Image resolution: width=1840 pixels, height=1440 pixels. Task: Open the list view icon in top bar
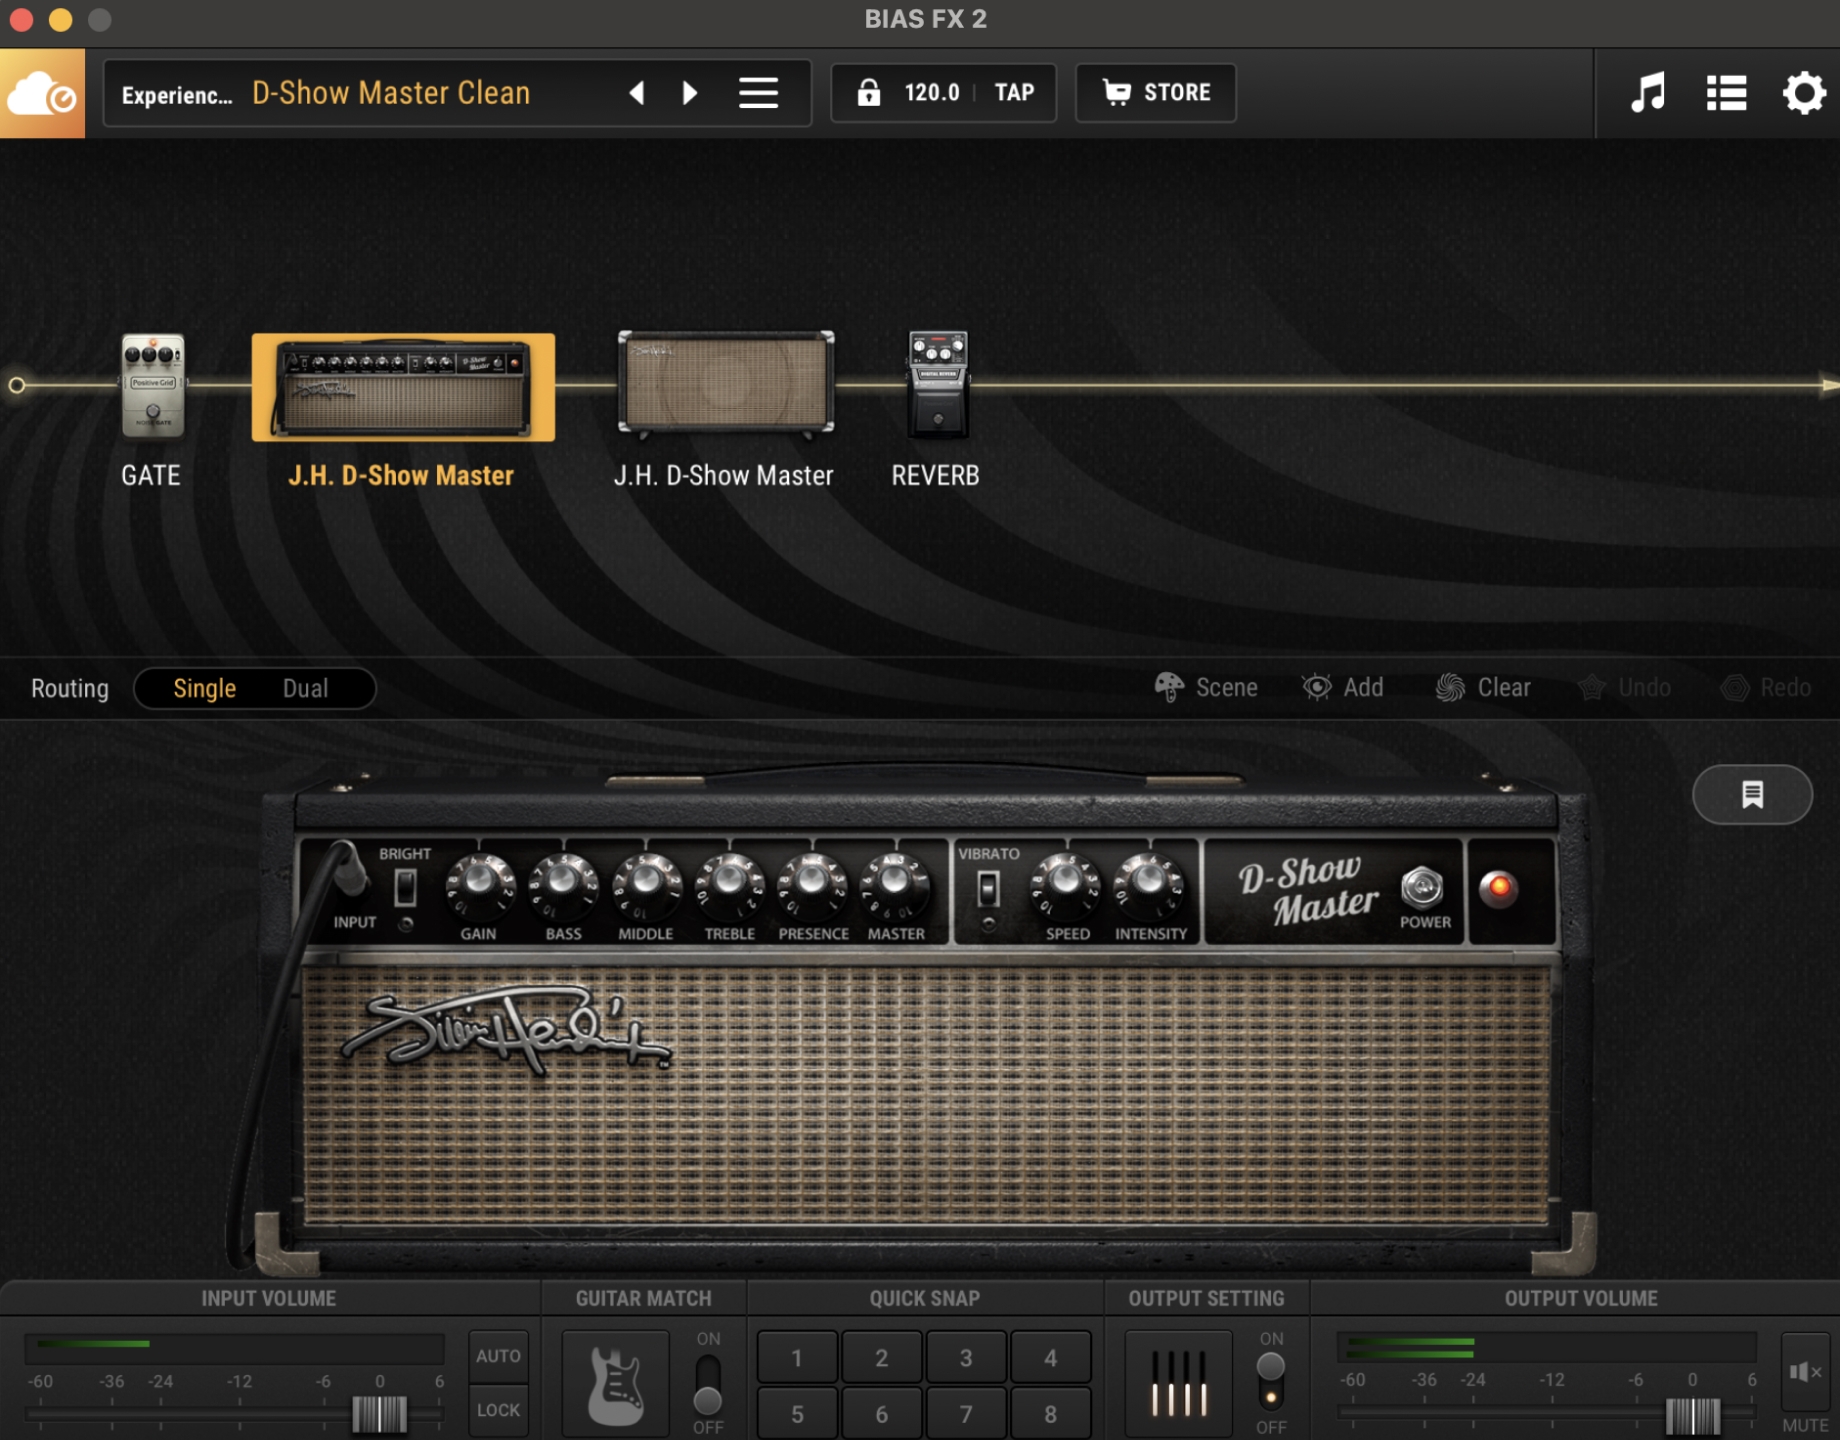click(1726, 93)
